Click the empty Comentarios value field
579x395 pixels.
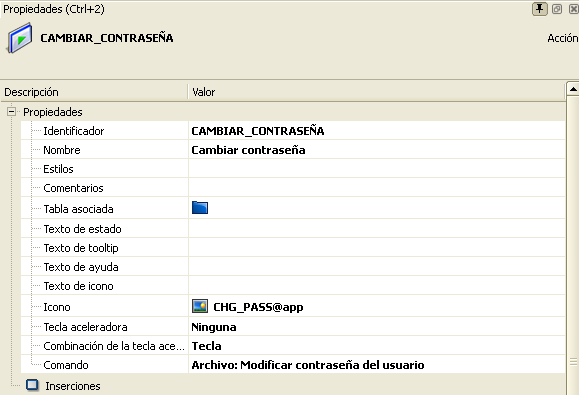click(377, 188)
